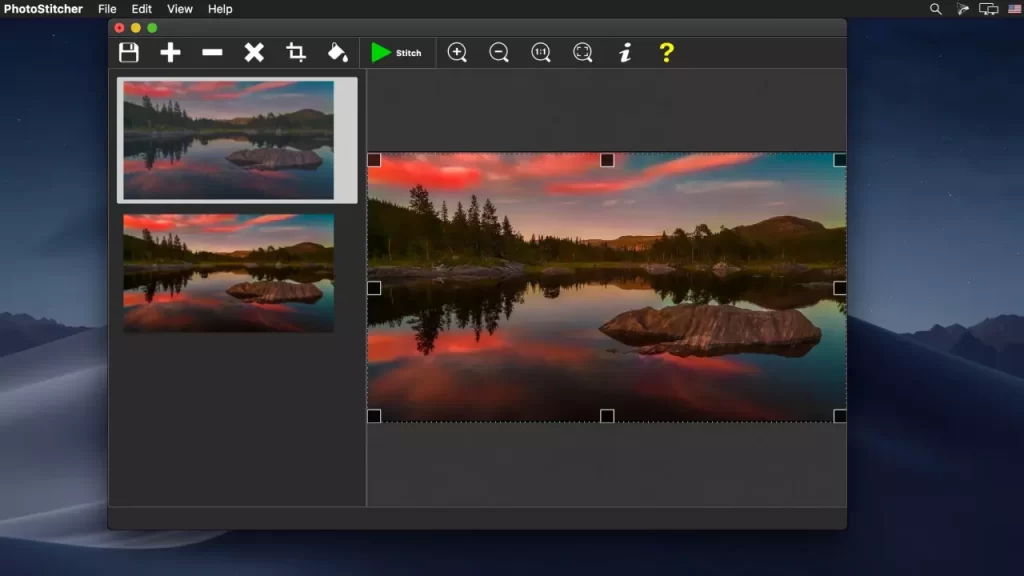Click the pointer status icon in menu bar
Image resolution: width=1024 pixels, height=576 pixels.
click(x=963, y=9)
